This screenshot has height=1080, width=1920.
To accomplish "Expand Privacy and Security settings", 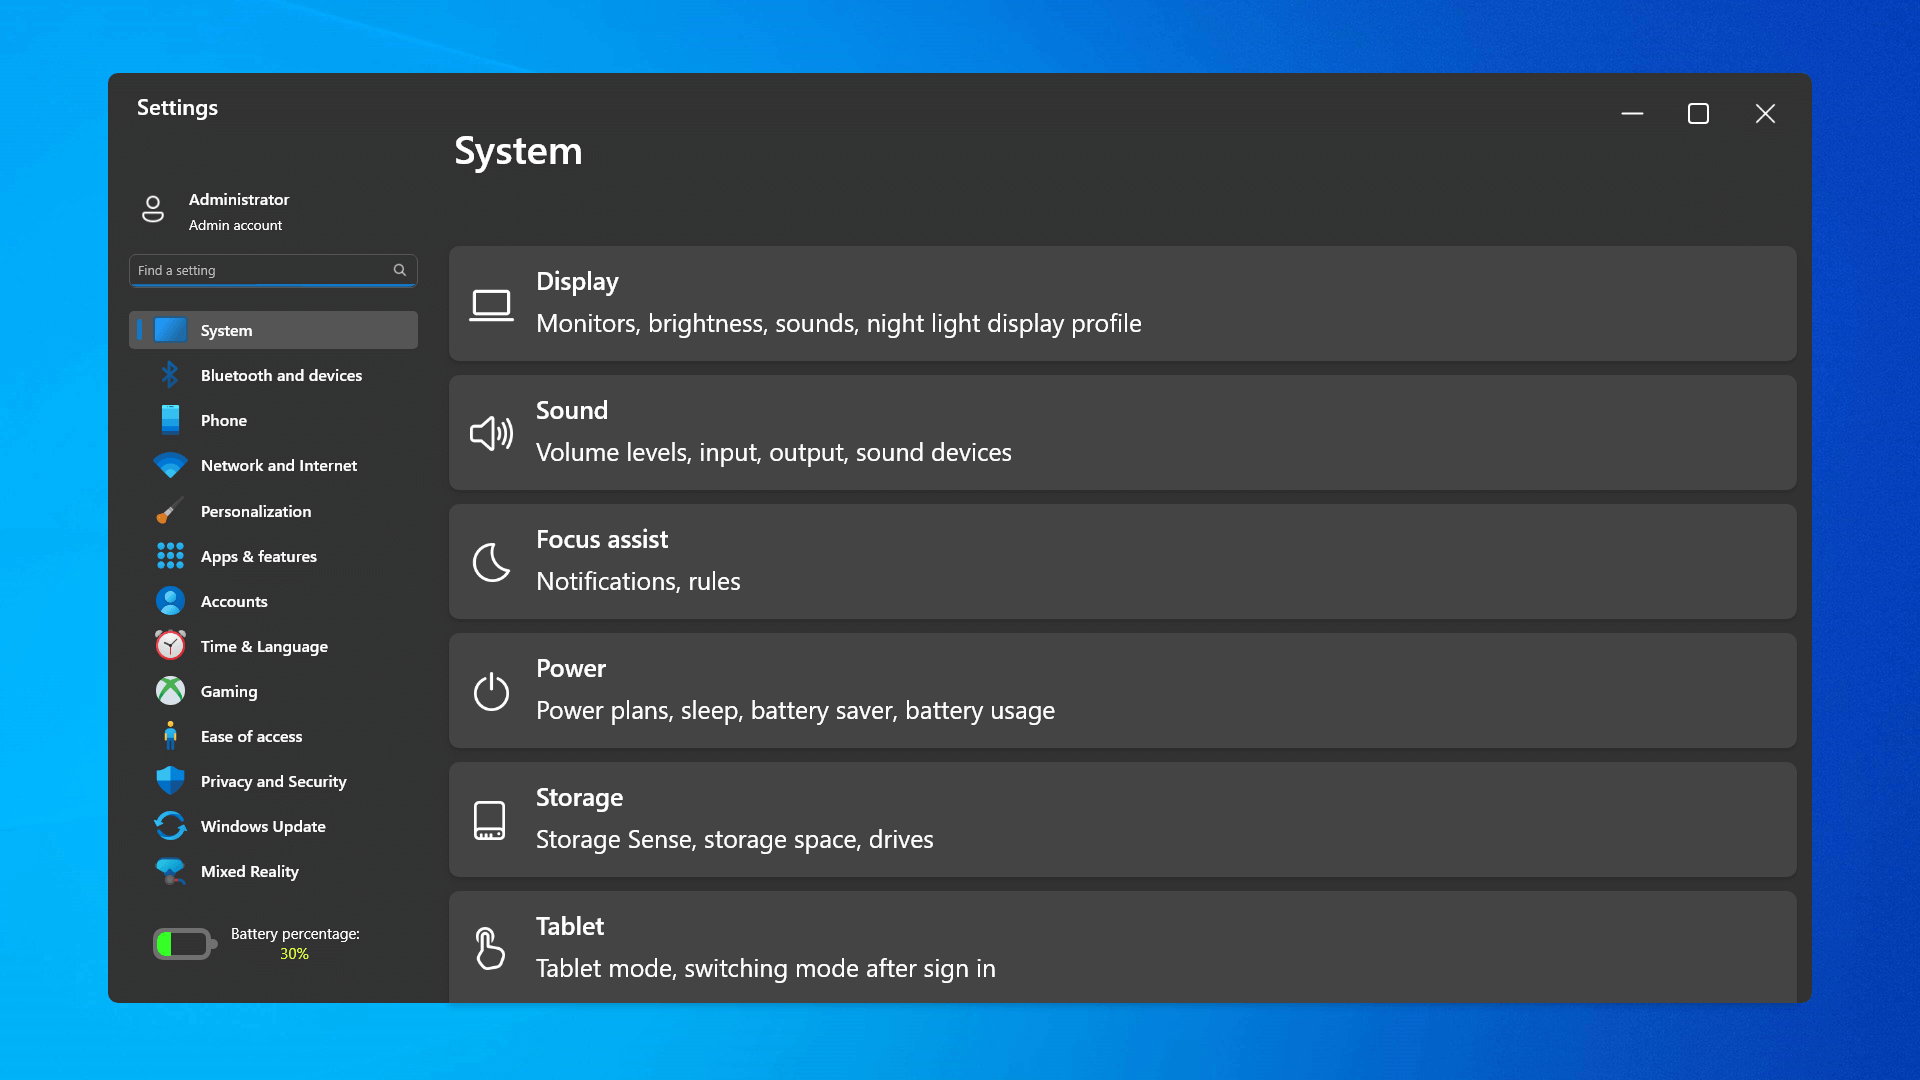I will tap(272, 781).
